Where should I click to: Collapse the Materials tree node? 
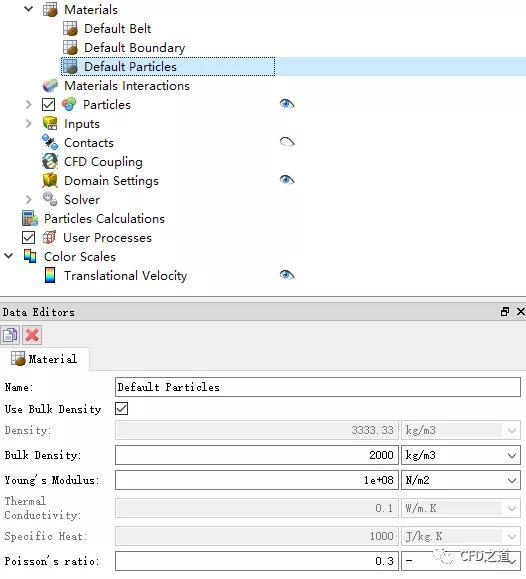(x=28, y=9)
